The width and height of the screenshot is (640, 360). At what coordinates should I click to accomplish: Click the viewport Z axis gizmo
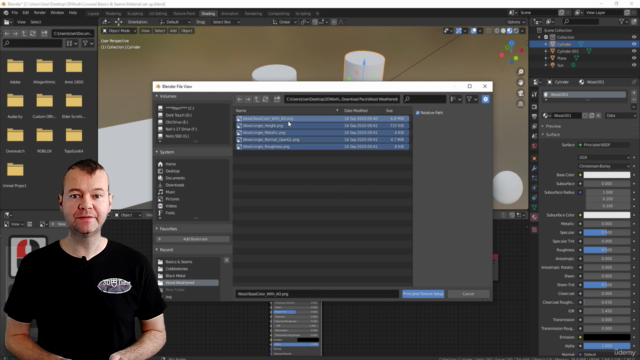[x=511, y=43]
